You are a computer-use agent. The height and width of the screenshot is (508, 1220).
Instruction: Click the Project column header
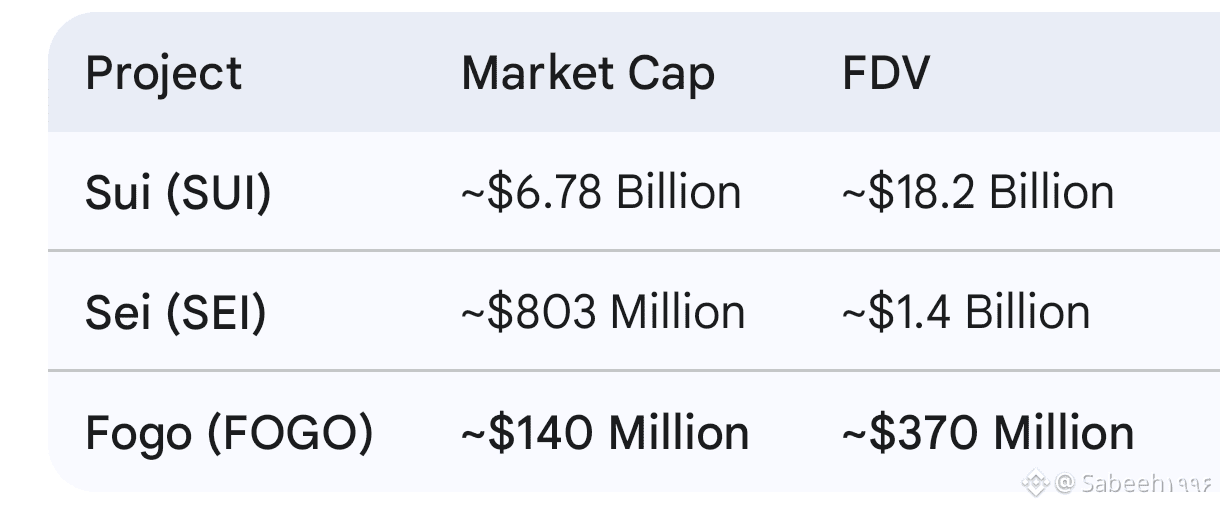[164, 74]
